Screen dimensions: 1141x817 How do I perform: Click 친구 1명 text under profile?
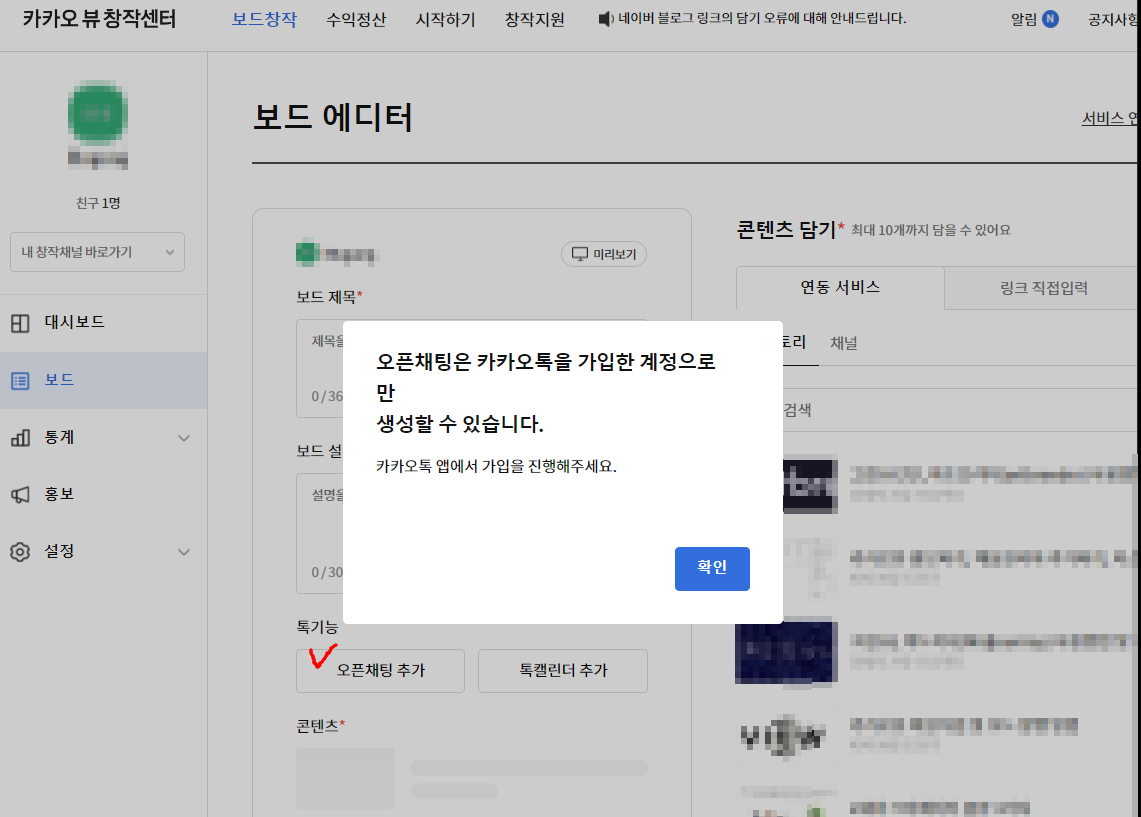98,203
